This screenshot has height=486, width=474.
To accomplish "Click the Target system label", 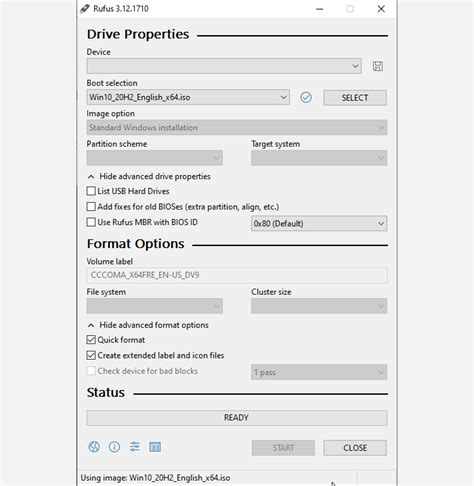I will 276,144.
